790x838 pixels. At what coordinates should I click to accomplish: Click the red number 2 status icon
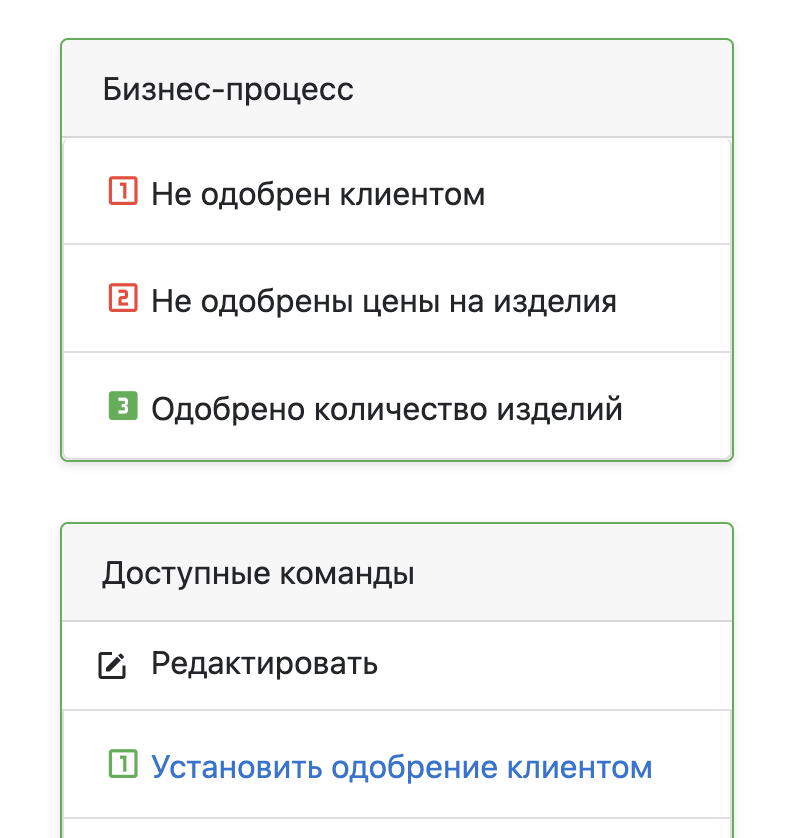[121, 299]
